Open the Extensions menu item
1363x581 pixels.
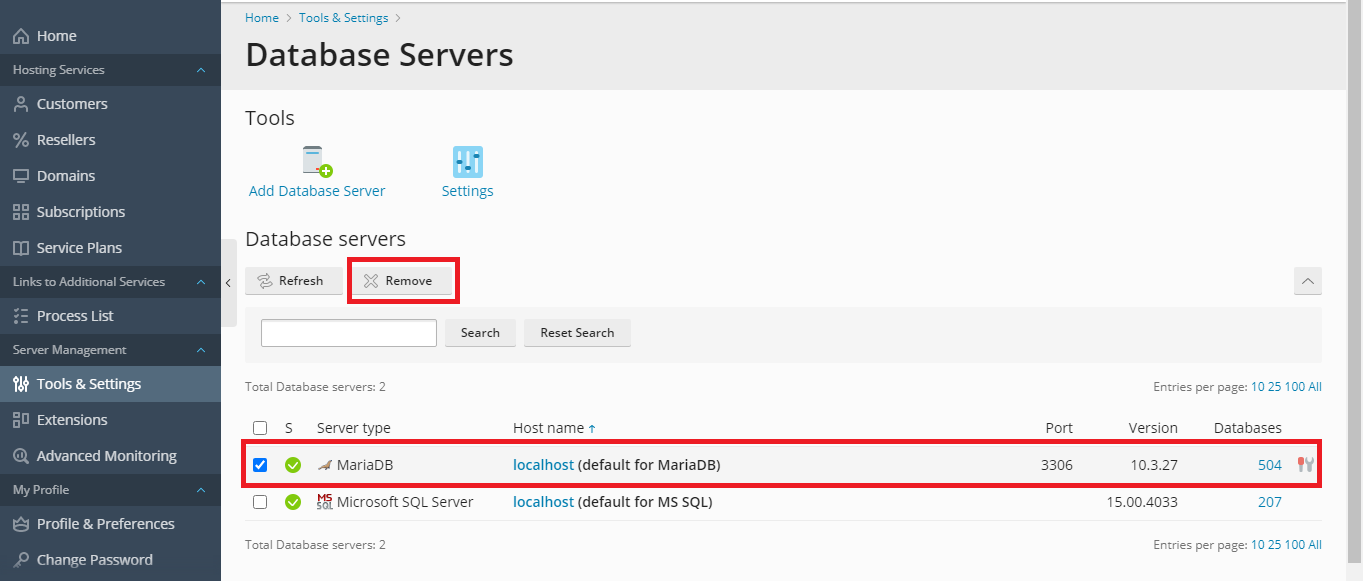(110, 420)
